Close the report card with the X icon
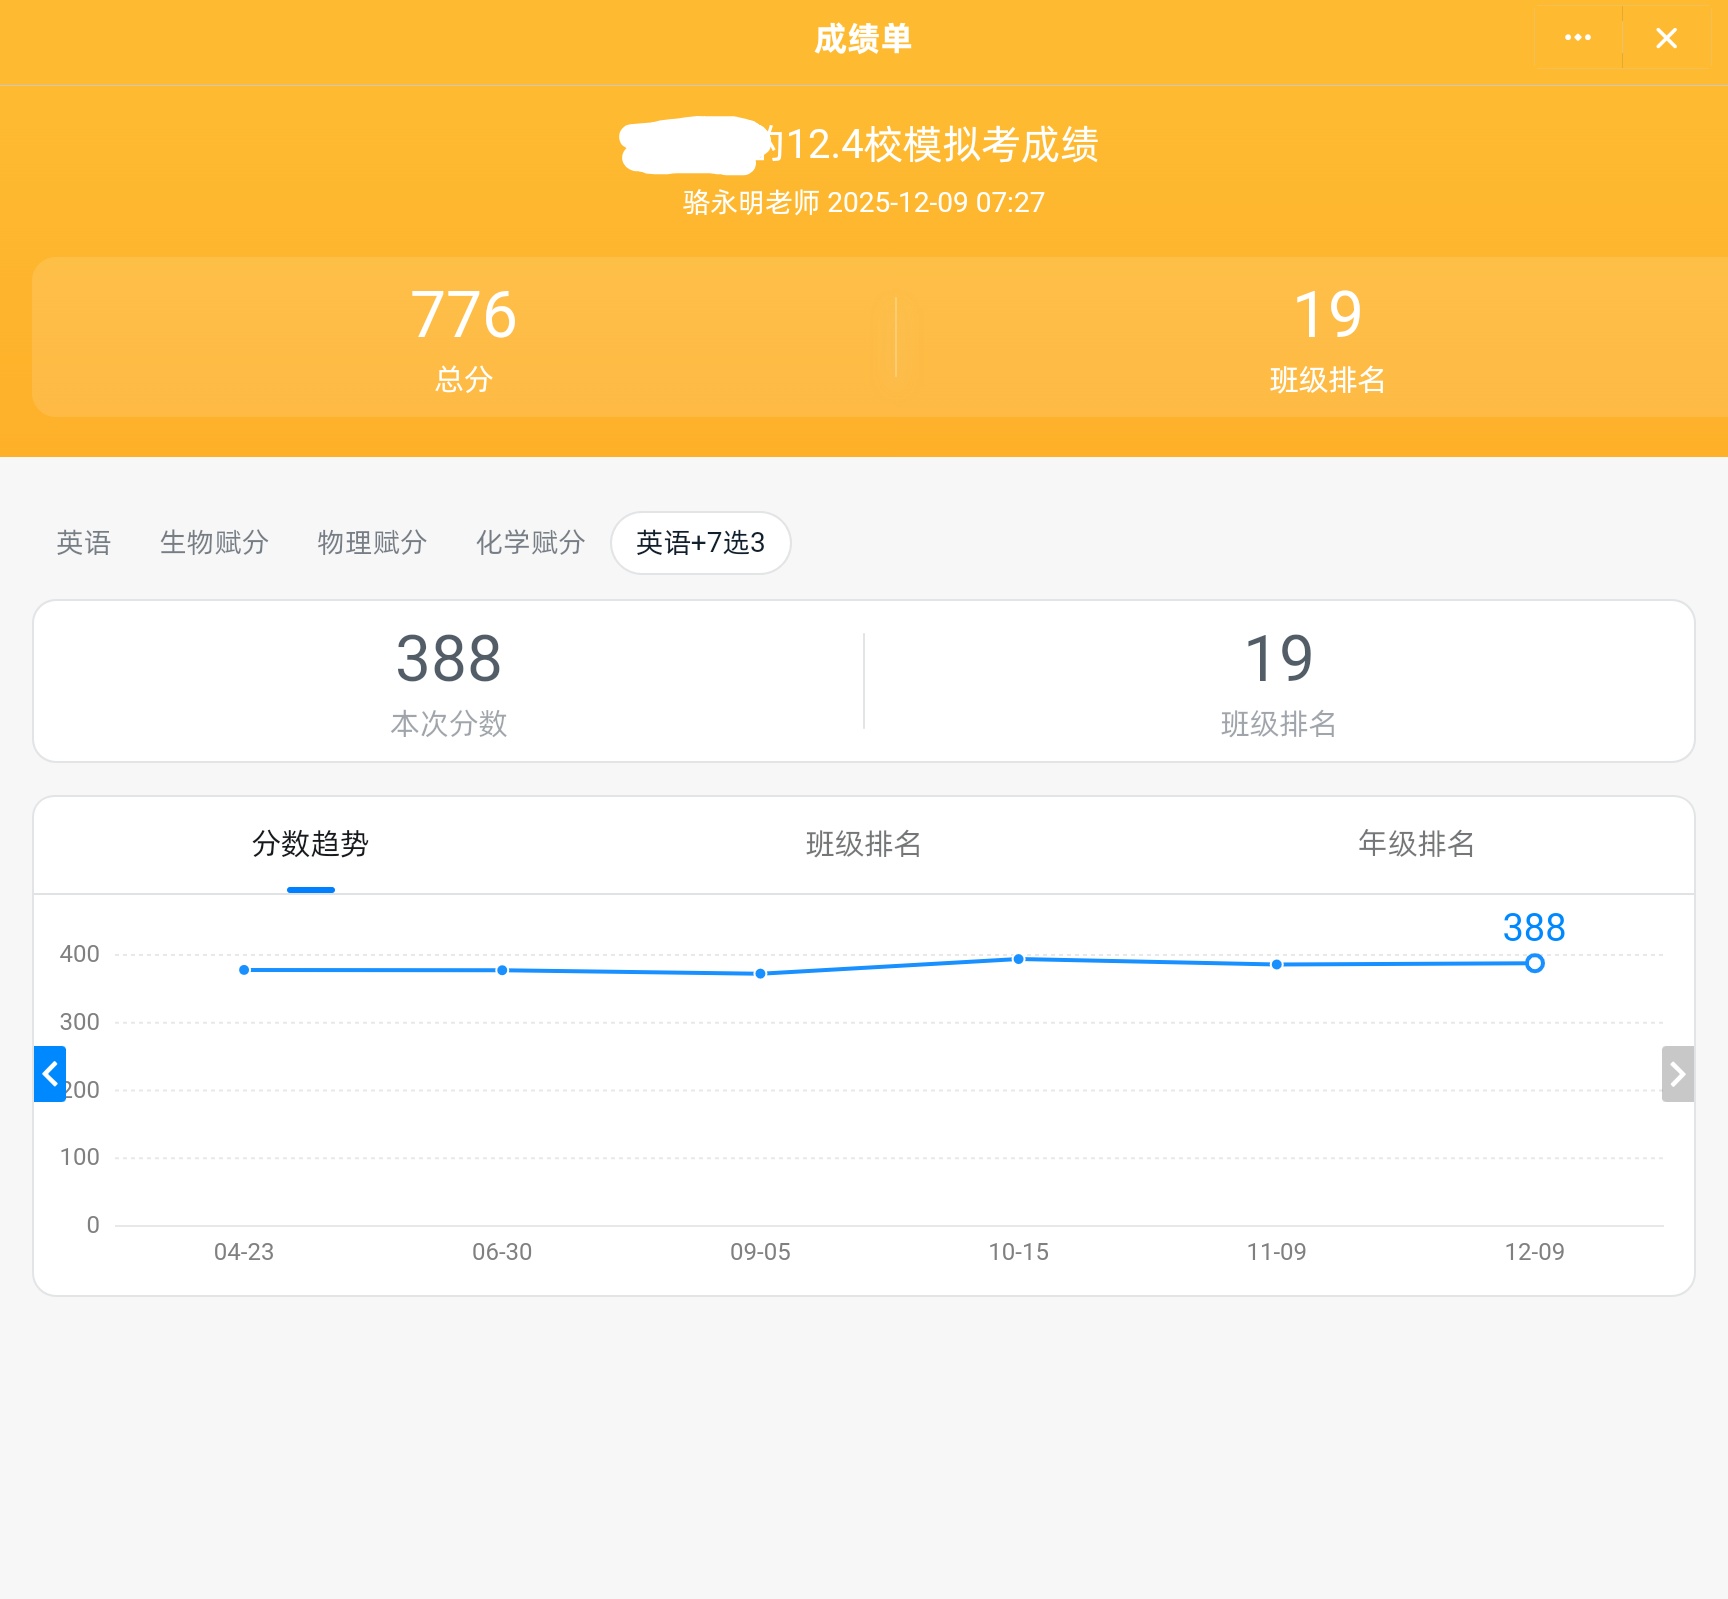The height and width of the screenshot is (1599, 1728). pos(1666,38)
